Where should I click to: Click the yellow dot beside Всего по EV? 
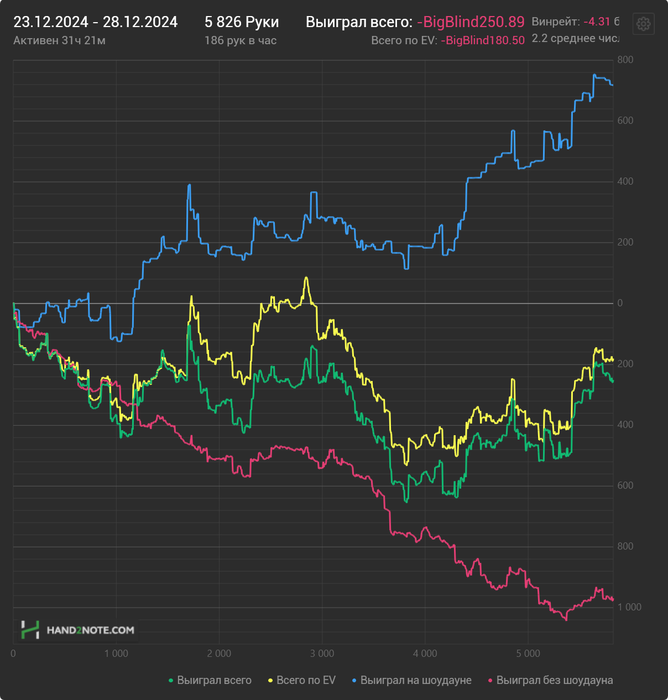tap(271, 680)
